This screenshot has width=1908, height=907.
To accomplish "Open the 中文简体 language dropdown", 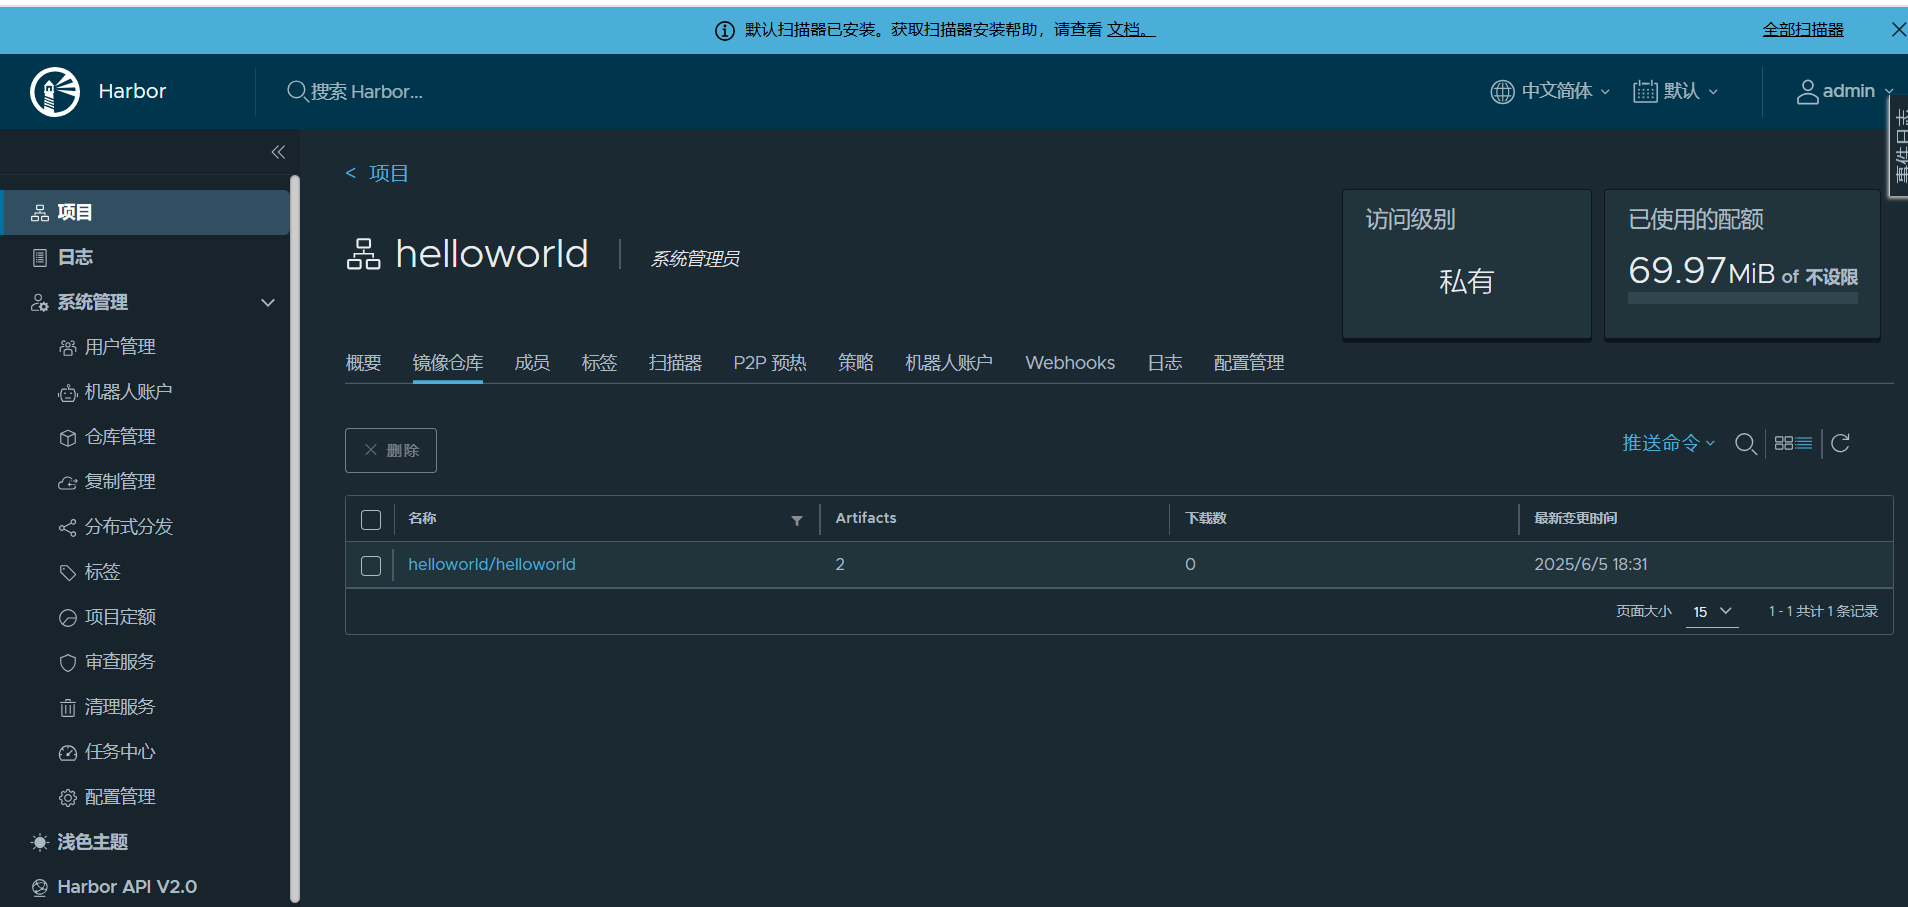I will [x=1550, y=92].
